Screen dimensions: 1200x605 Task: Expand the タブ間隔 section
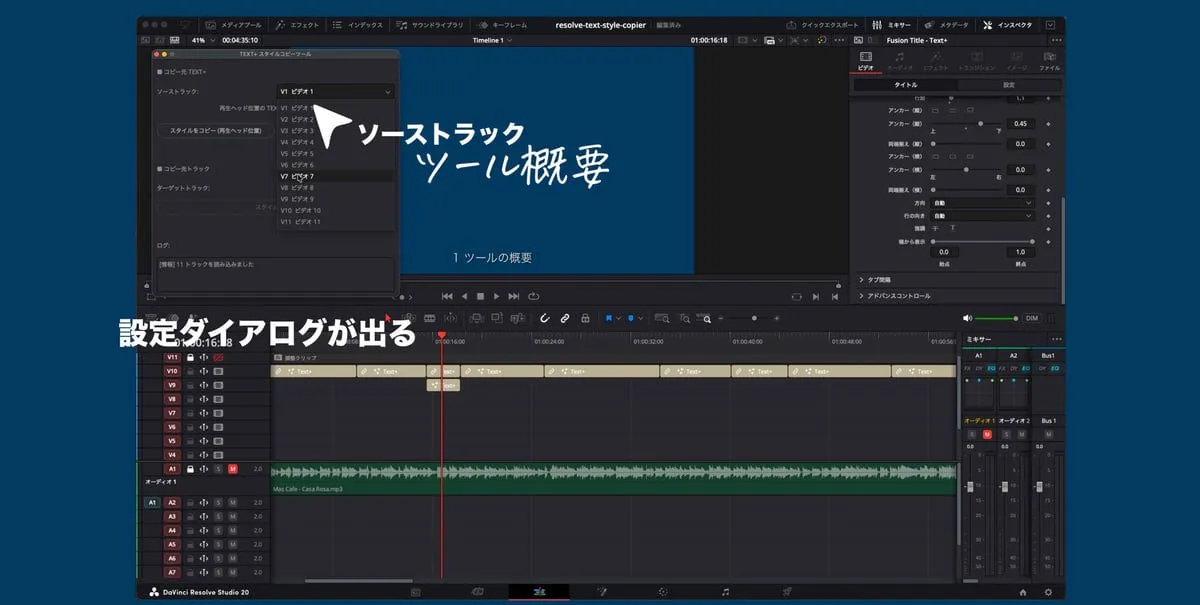pyautogui.click(x=877, y=280)
